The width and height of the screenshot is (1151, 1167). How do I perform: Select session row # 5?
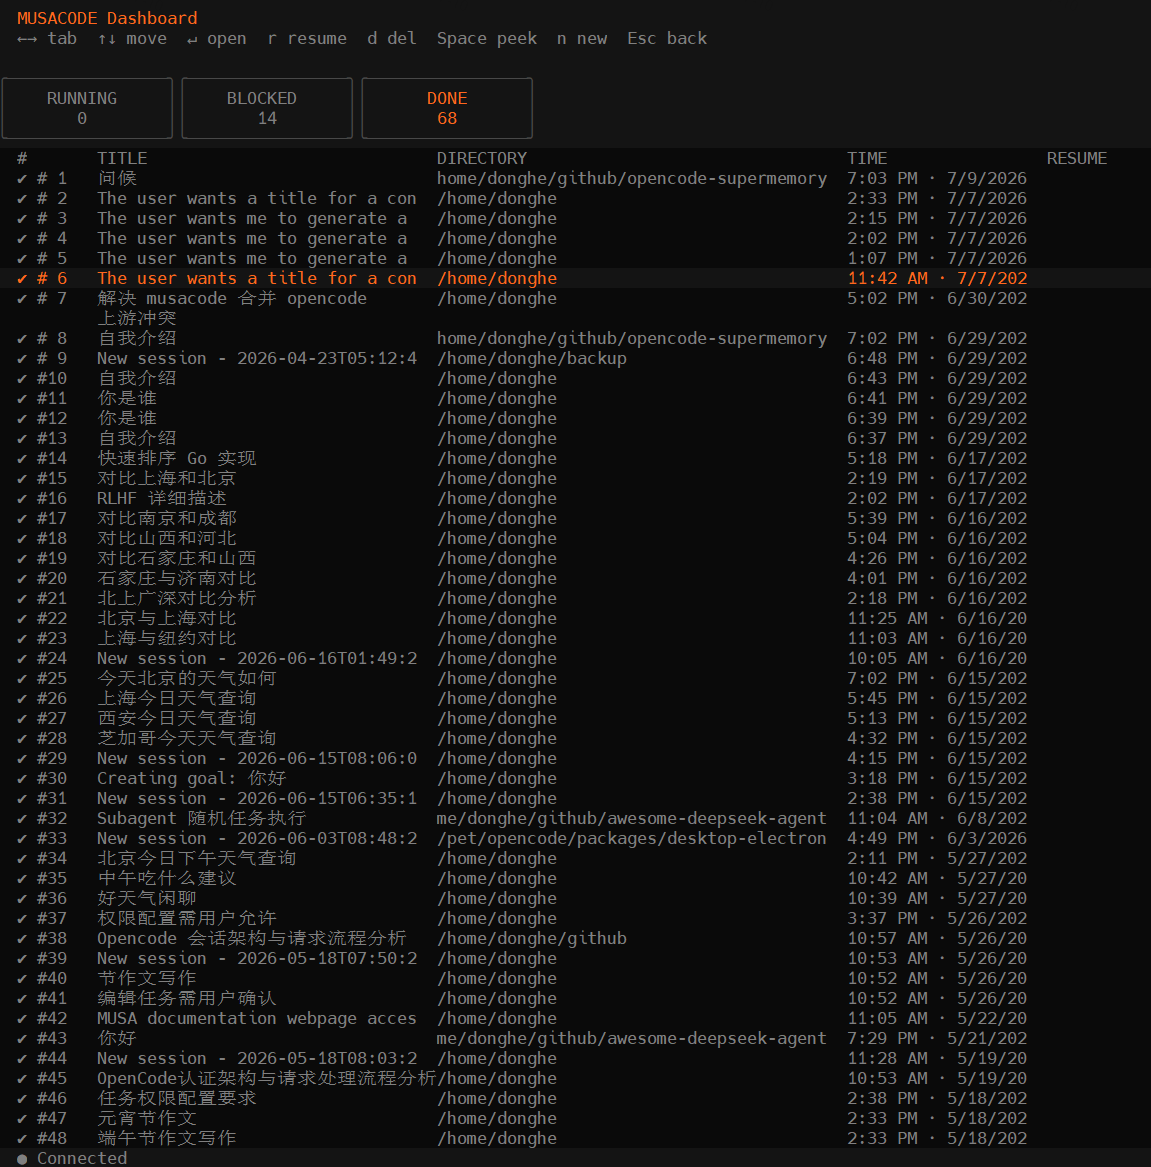pos(575,259)
